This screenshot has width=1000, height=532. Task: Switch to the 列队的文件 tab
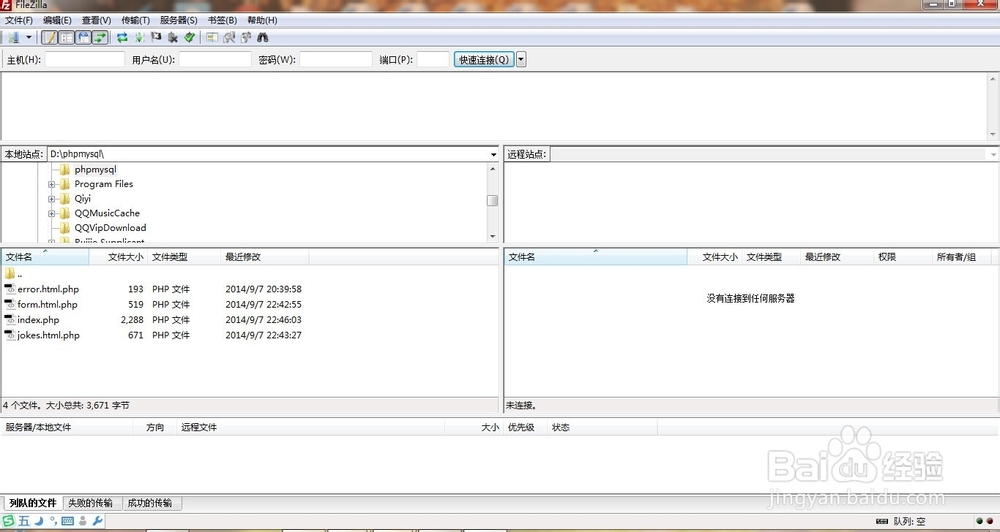(x=33, y=503)
